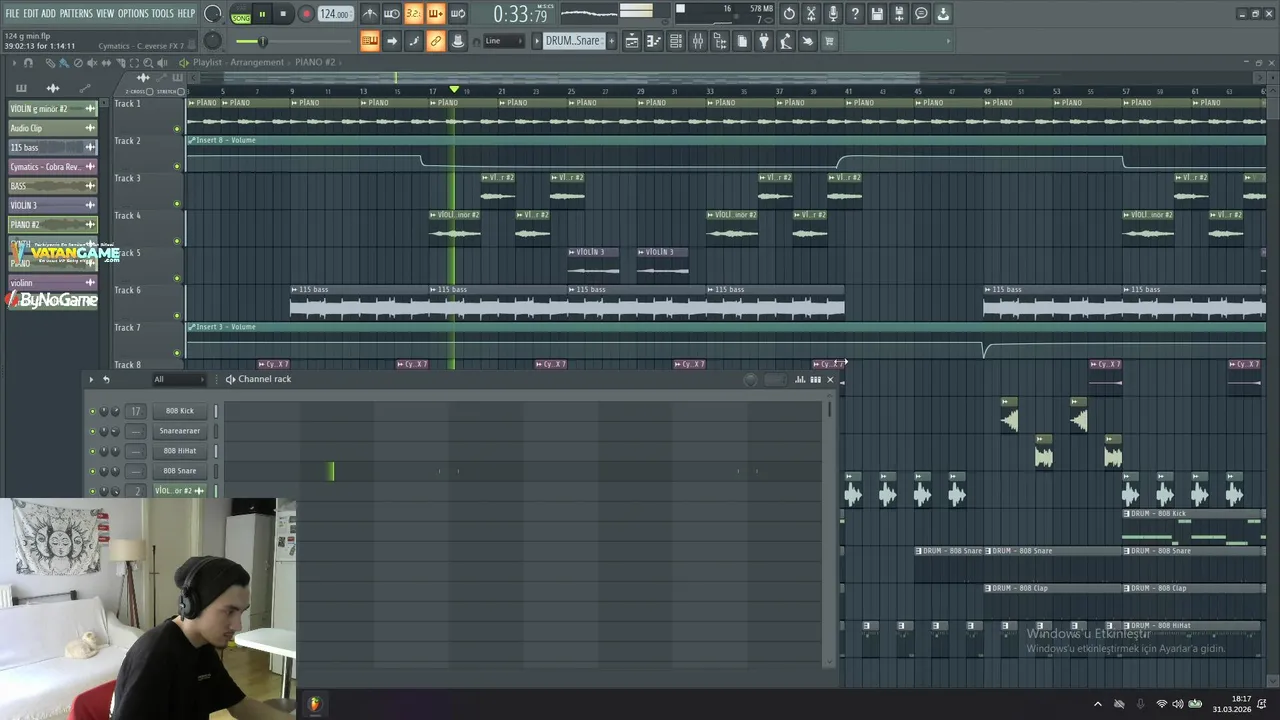The height and width of the screenshot is (720, 1280).
Task: Click the 808 Kick channel button
Action: 180,411
